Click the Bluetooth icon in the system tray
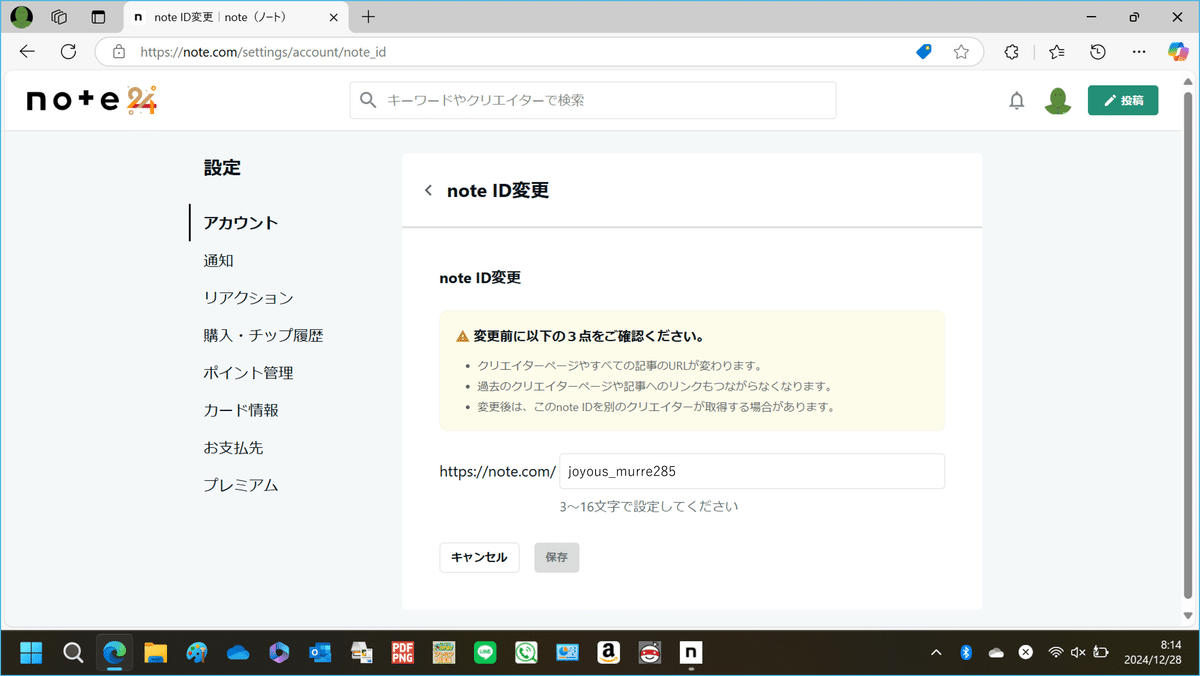Image resolution: width=1200 pixels, height=676 pixels. pos(966,652)
